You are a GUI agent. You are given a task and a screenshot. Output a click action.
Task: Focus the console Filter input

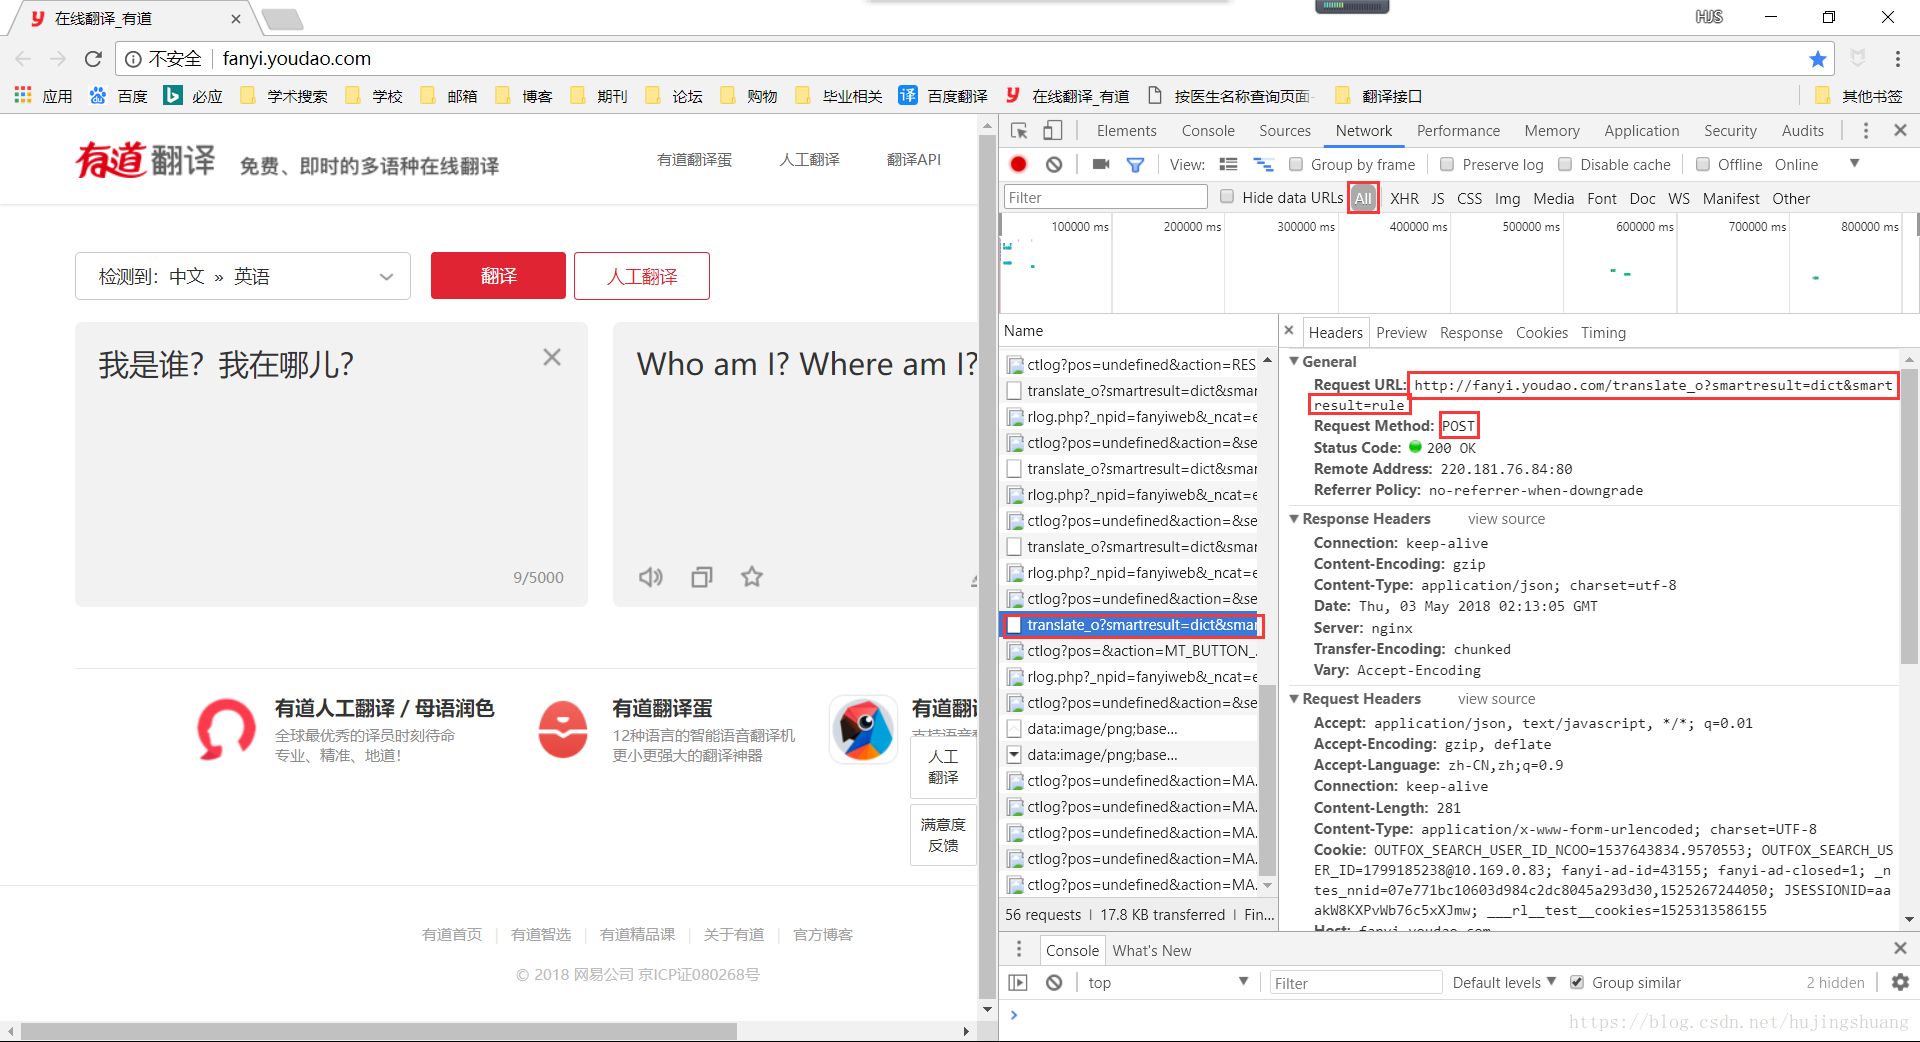1355,983
